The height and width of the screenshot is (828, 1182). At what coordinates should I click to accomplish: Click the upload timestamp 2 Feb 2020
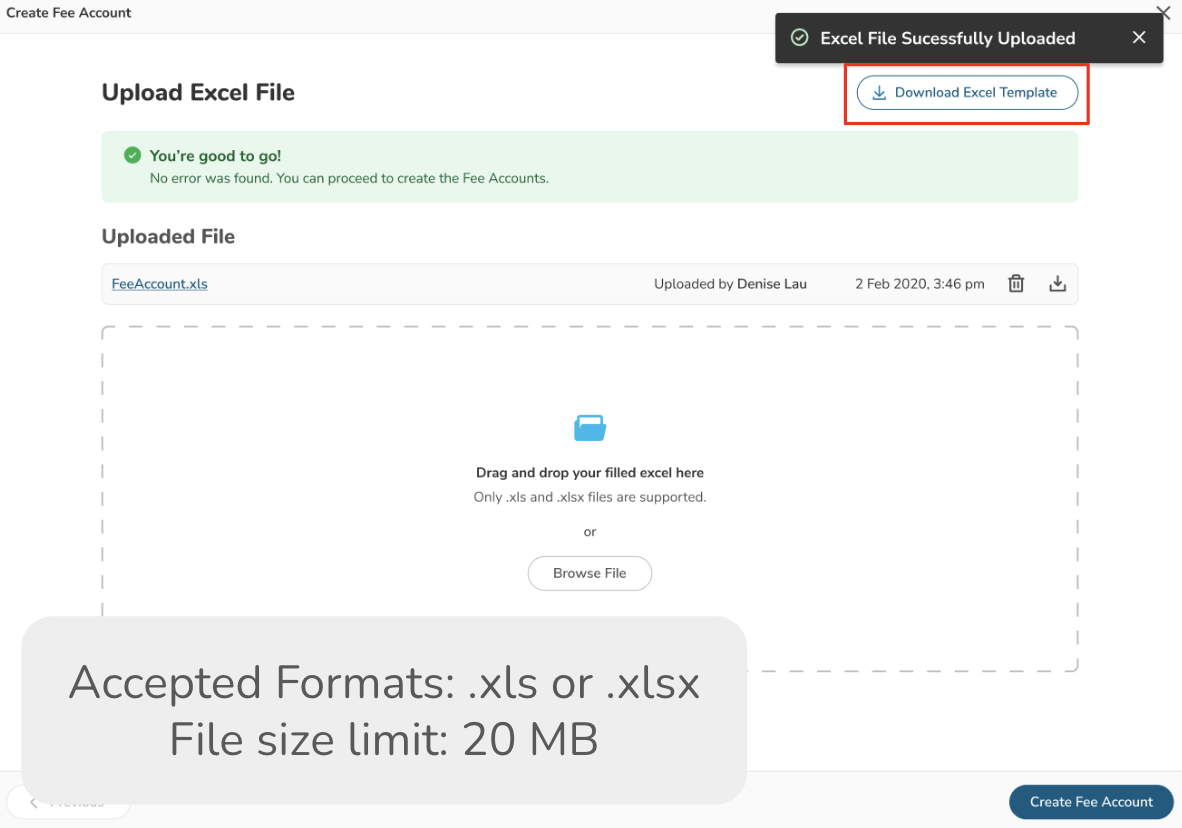click(x=919, y=284)
